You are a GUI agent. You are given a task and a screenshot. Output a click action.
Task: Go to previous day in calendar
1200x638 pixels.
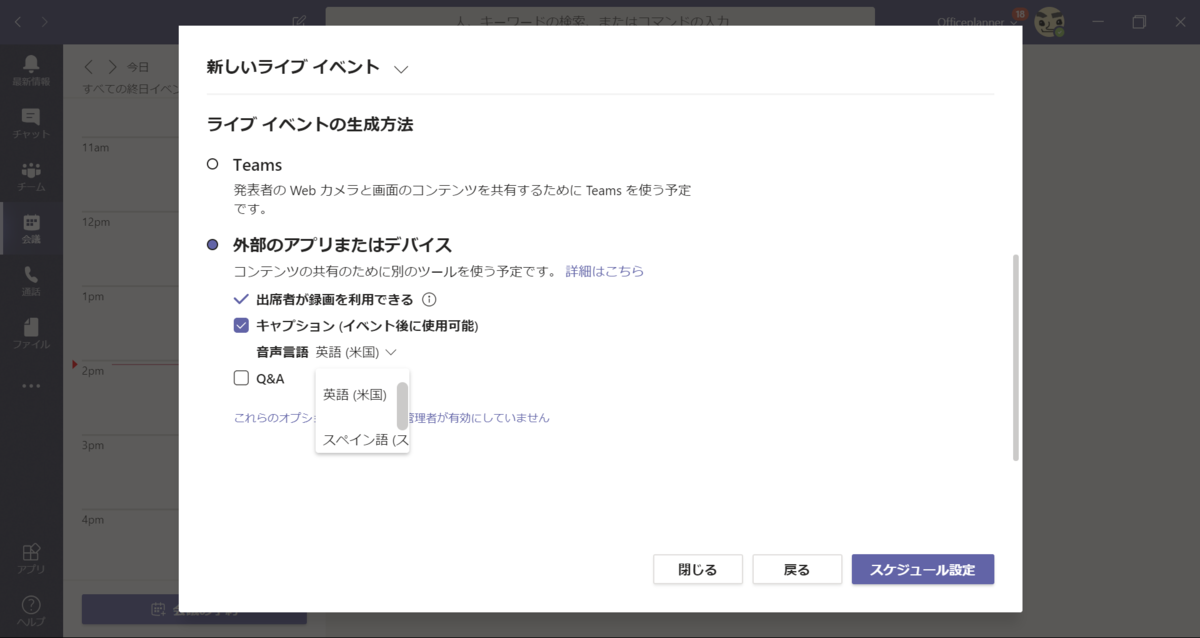(89, 67)
